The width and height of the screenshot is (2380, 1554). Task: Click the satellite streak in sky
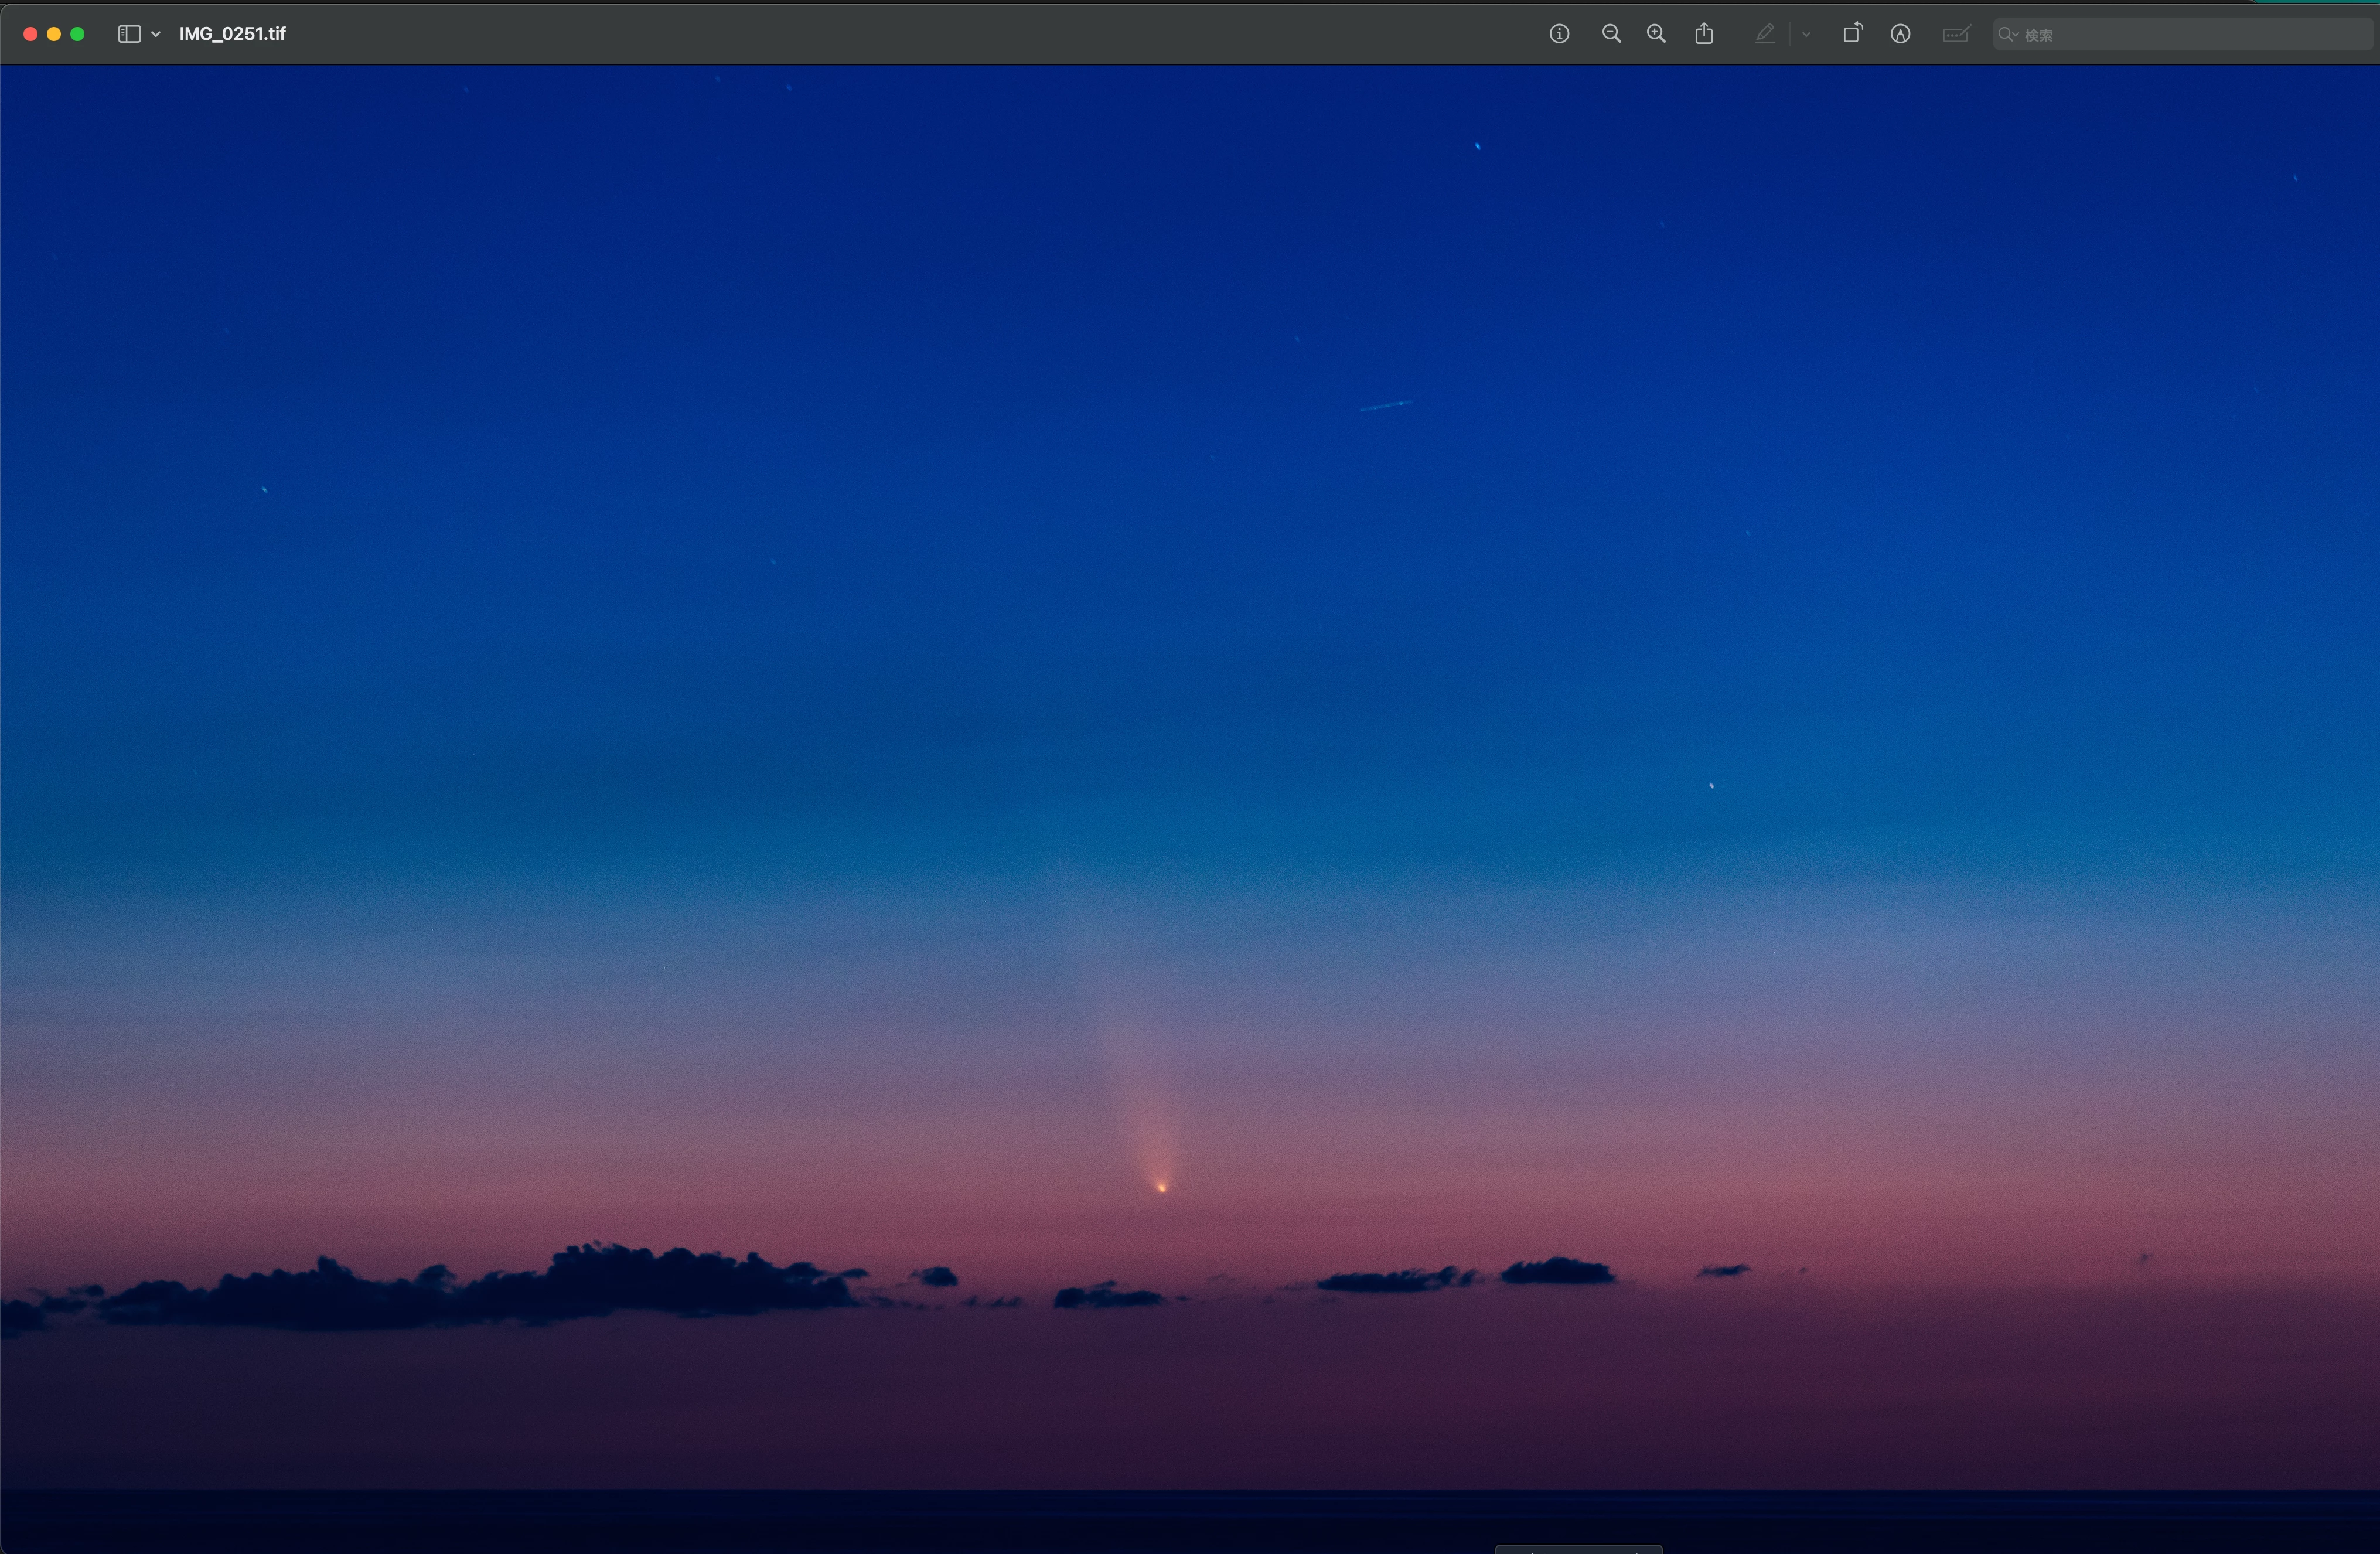click(x=1385, y=405)
